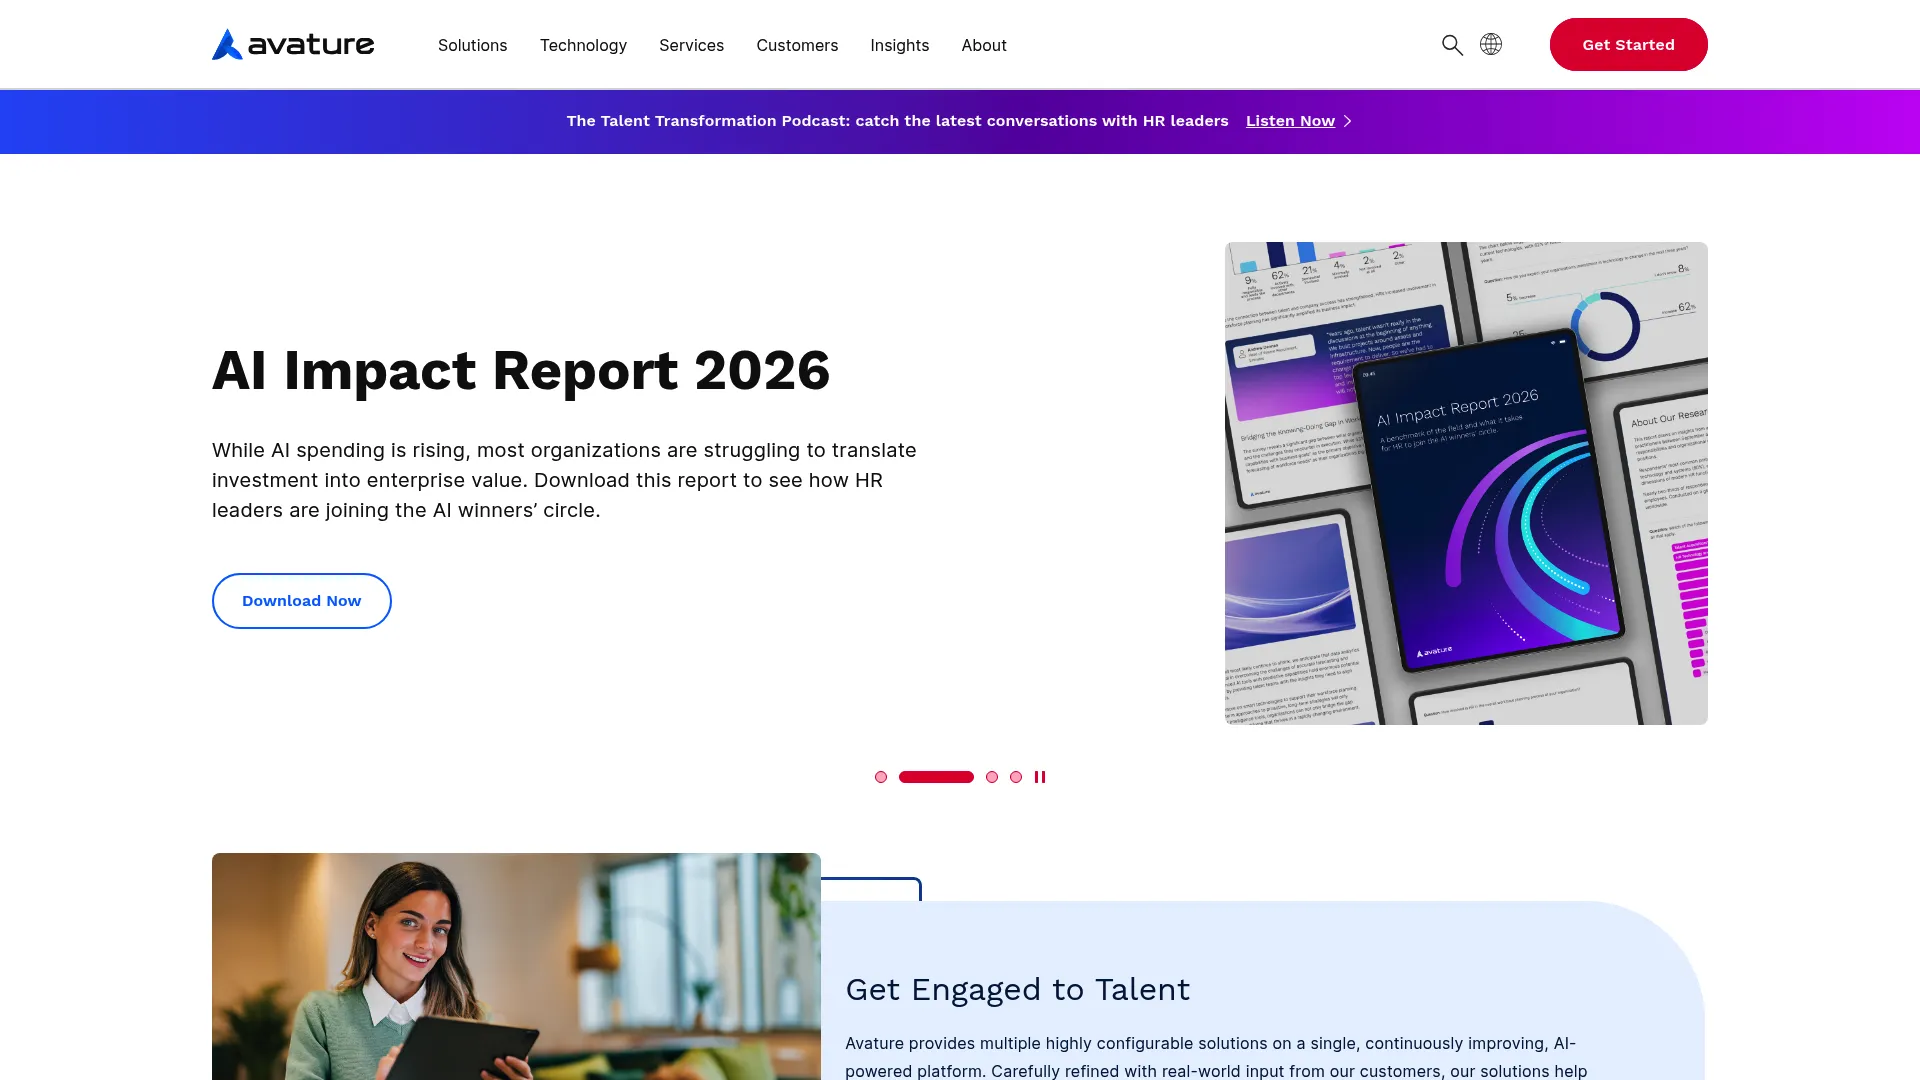Click the AI Impact Report 2026 cover image
Image resolution: width=1920 pixels, height=1080 pixels.
pos(1466,483)
